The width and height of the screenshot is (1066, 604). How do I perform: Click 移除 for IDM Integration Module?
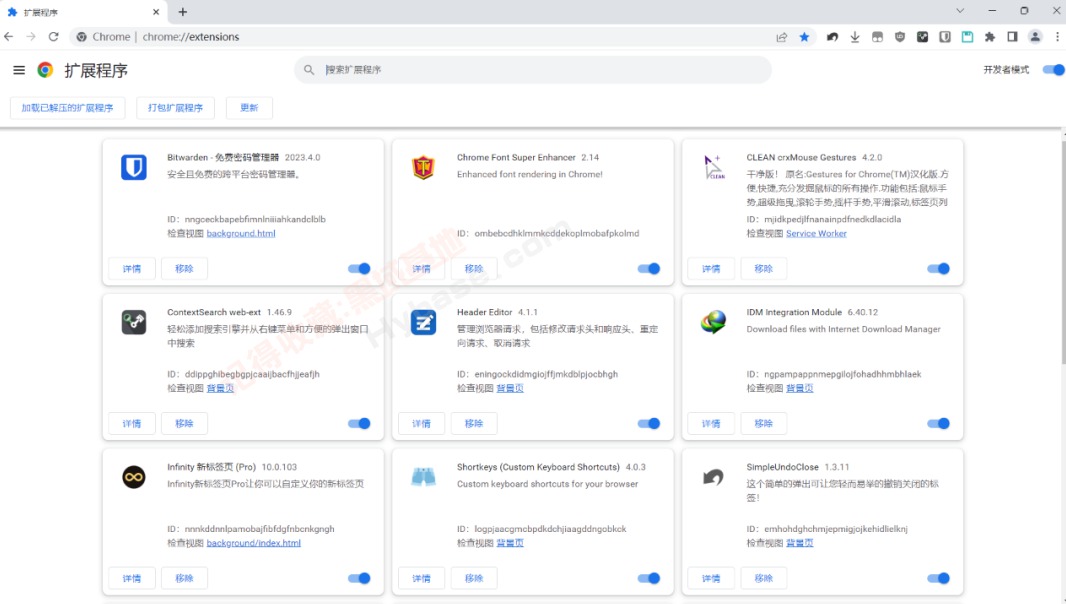click(x=763, y=423)
